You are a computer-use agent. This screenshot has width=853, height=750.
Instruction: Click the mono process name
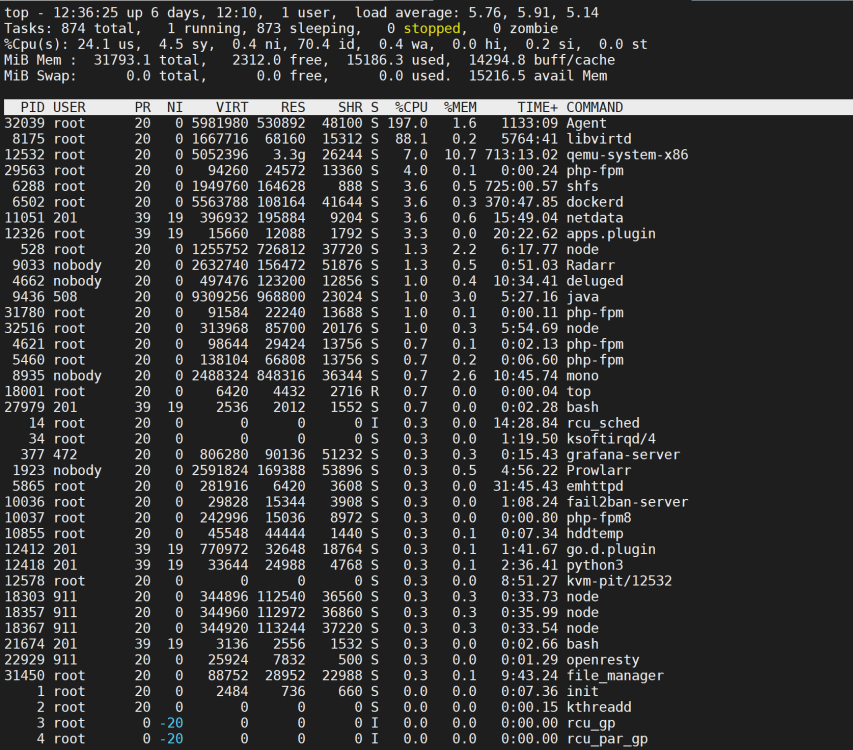coord(583,375)
